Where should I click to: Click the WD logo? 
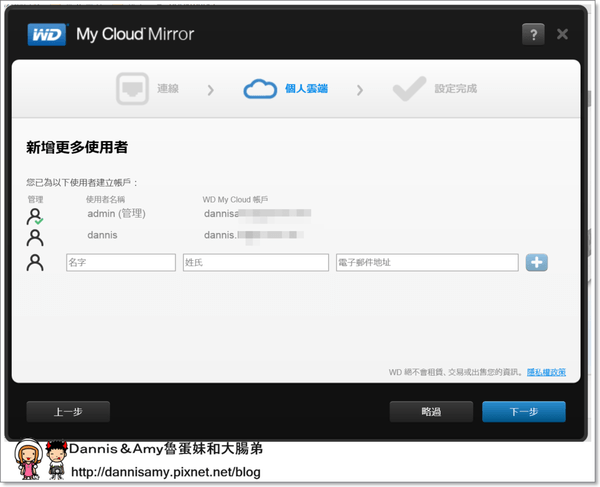47,34
